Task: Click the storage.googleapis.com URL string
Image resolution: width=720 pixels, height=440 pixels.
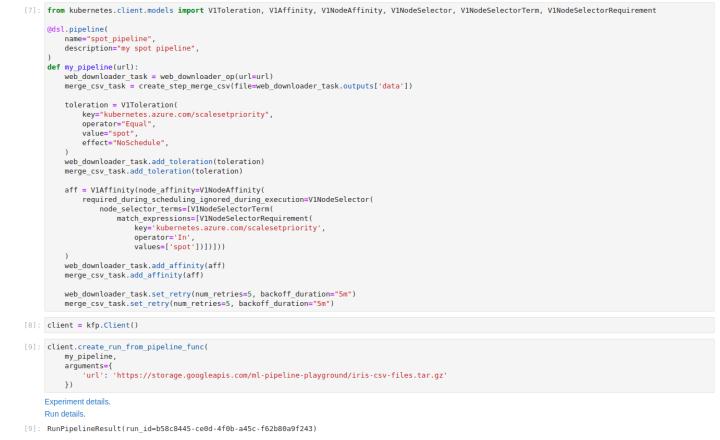Action: click(280, 375)
